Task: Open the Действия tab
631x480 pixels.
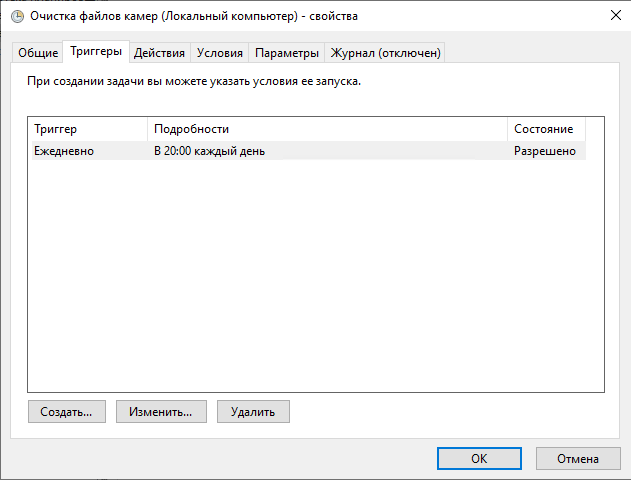Action: [x=159, y=53]
